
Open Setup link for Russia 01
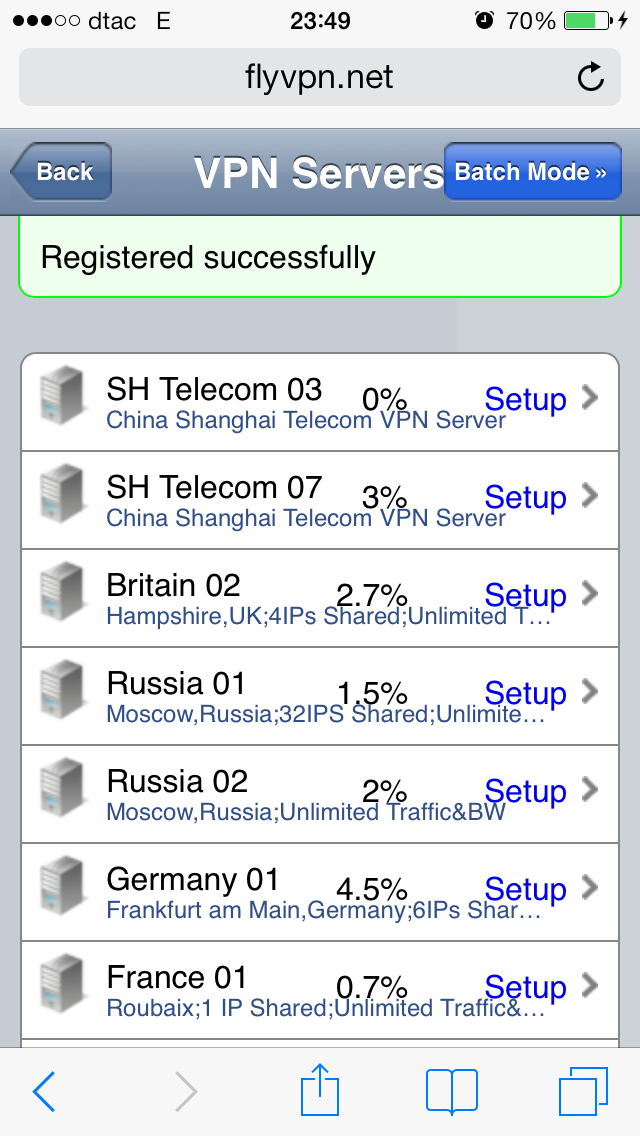(525, 693)
